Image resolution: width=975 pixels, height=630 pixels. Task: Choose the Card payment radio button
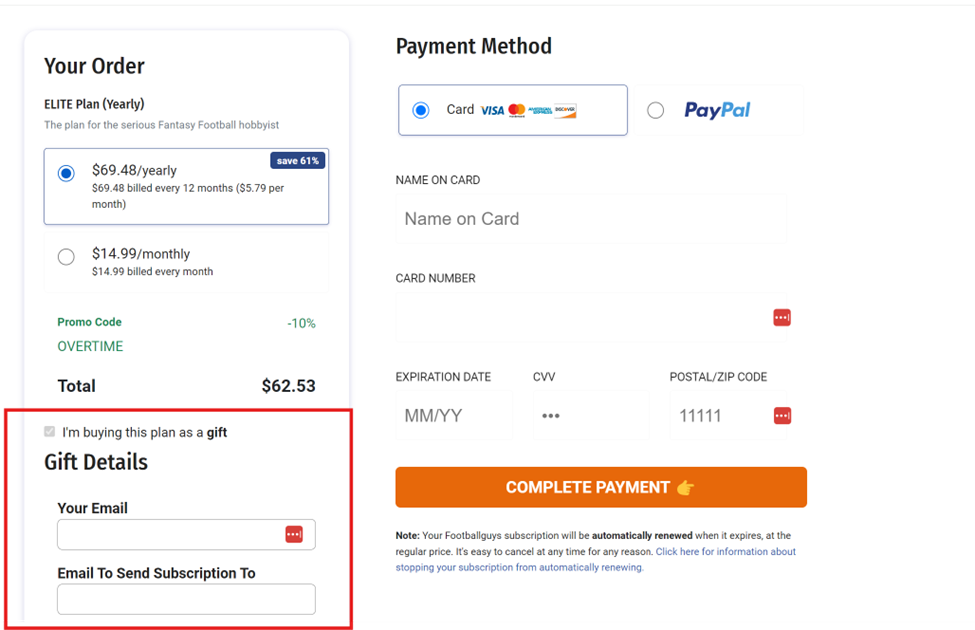[421, 110]
